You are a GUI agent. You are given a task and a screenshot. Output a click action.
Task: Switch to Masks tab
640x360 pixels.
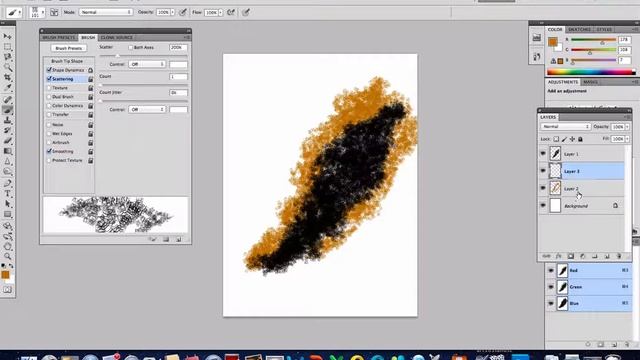tap(590, 82)
